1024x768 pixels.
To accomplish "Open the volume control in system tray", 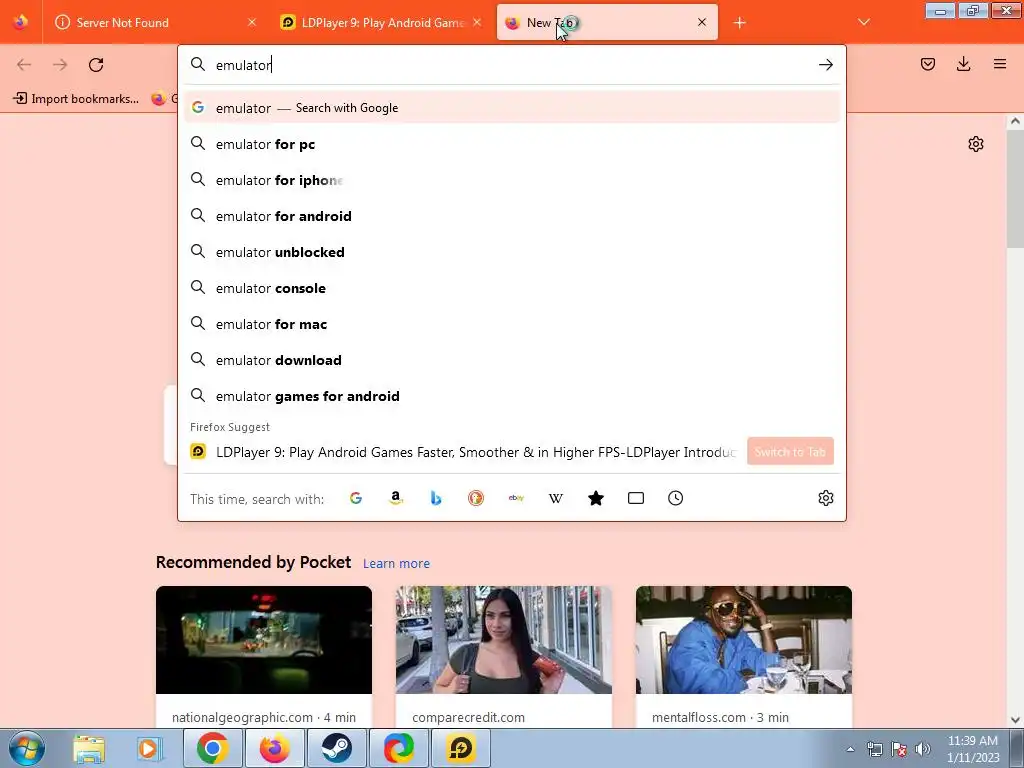I will coord(923,749).
